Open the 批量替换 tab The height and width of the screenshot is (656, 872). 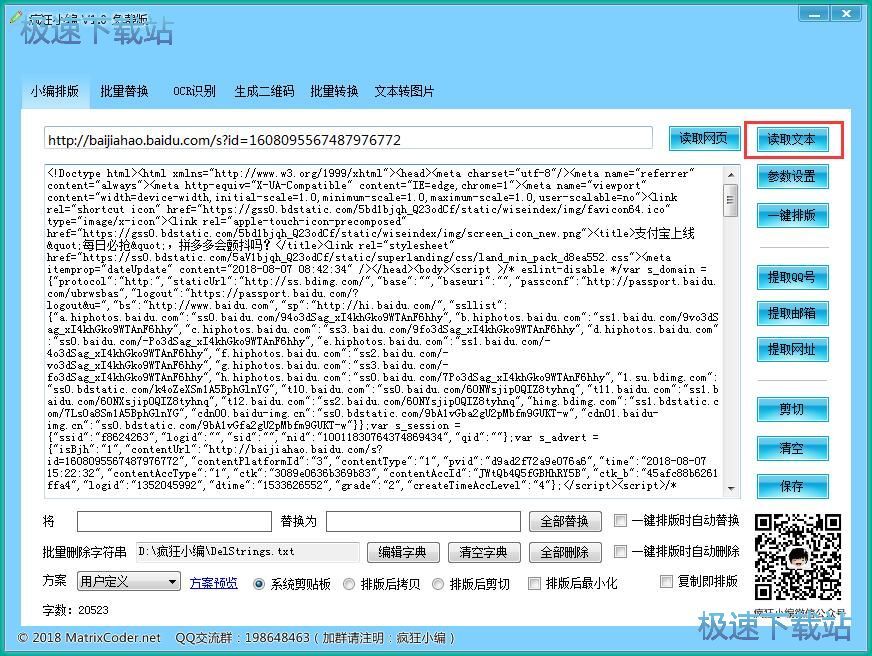(x=125, y=91)
